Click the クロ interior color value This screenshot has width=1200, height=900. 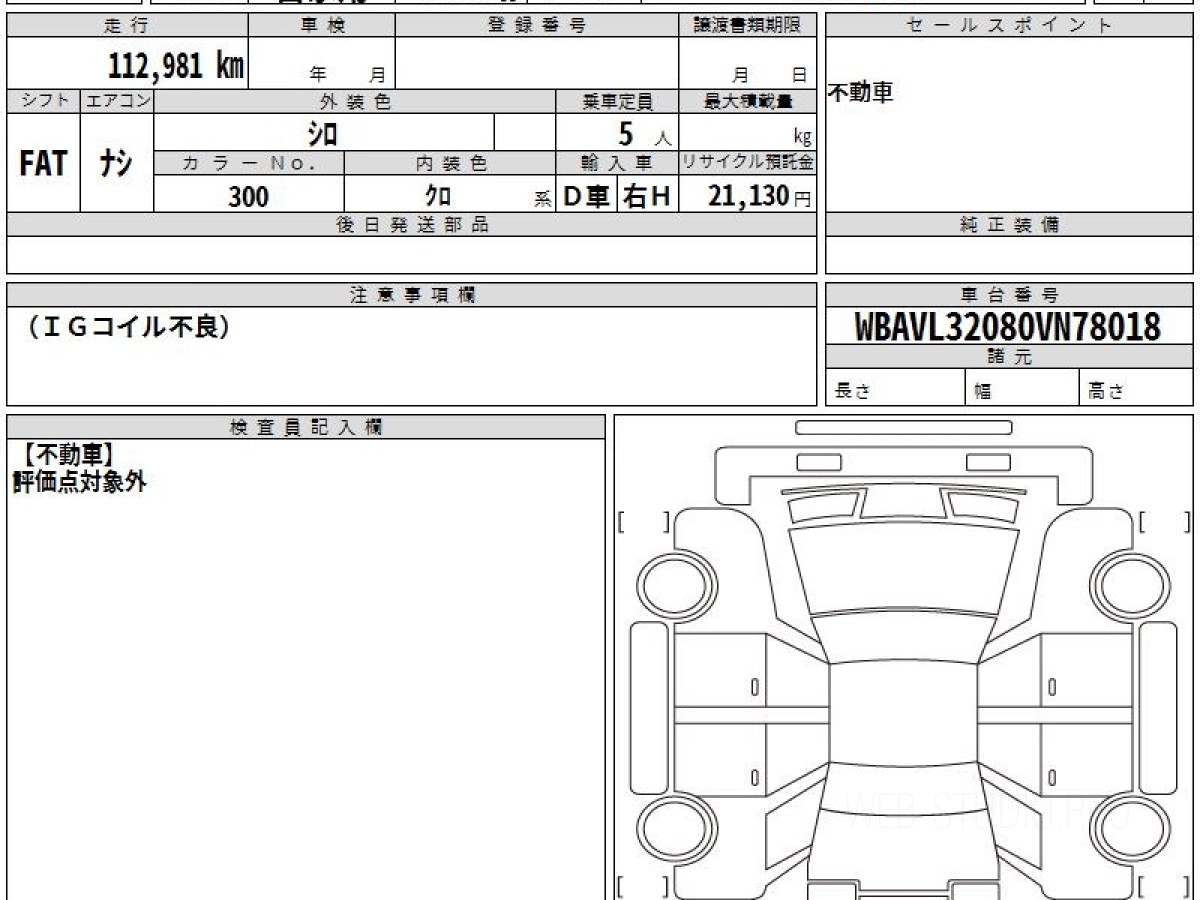click(437, 196)
